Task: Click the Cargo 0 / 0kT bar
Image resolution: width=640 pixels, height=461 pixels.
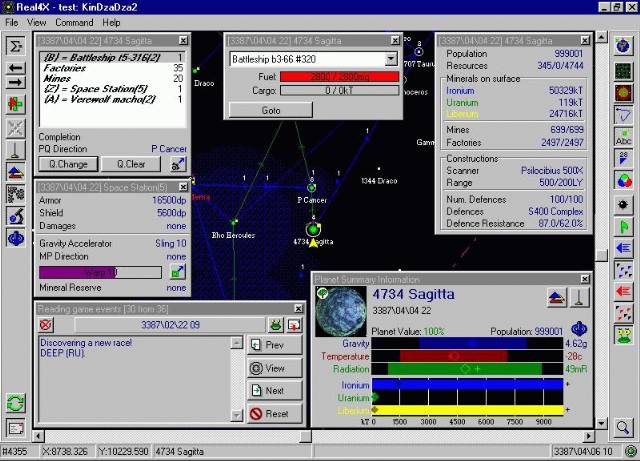Action: 340,91
